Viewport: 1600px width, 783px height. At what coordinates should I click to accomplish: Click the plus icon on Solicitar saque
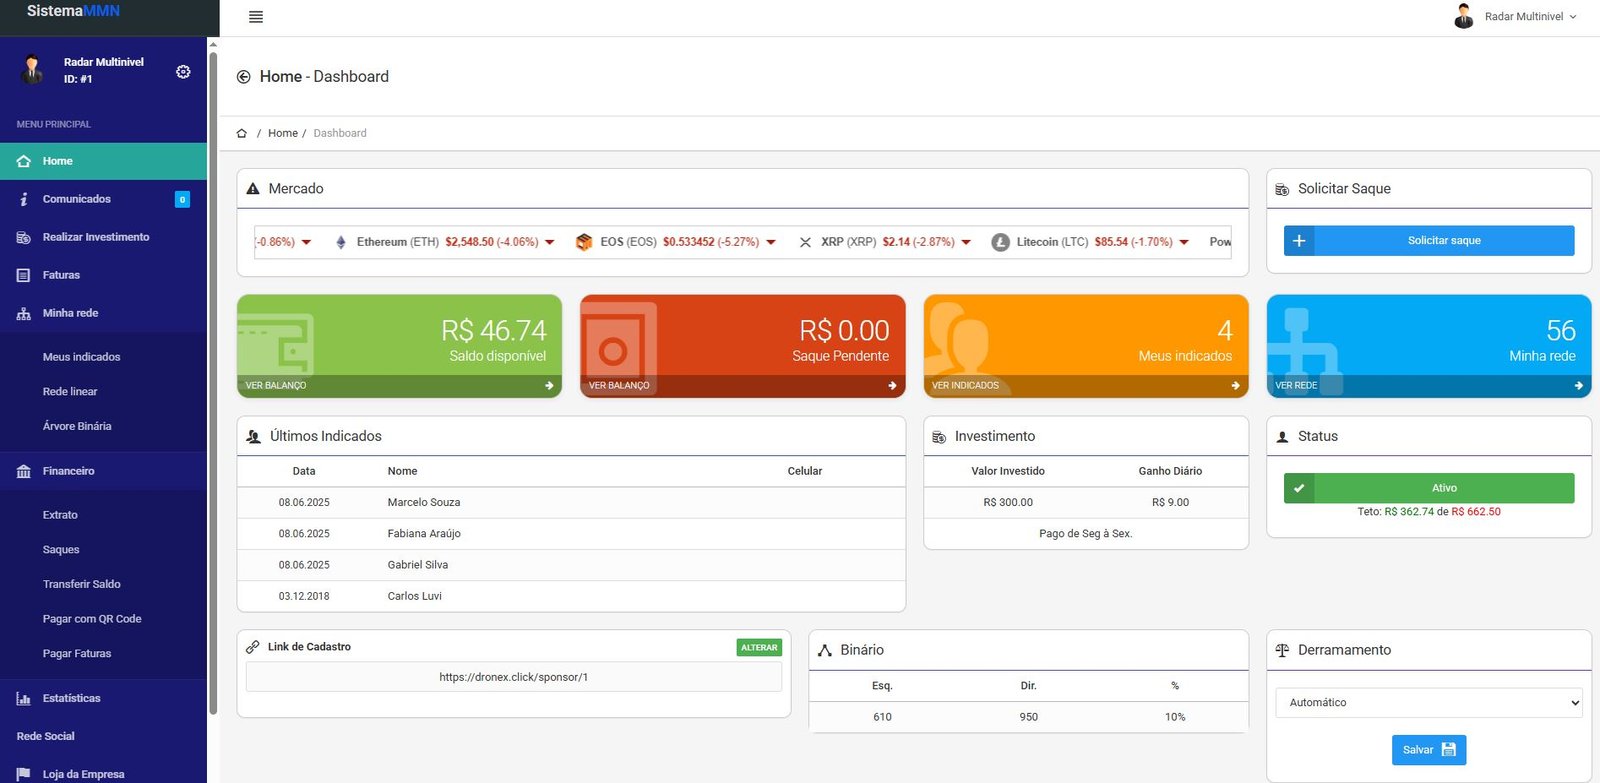1299,241
